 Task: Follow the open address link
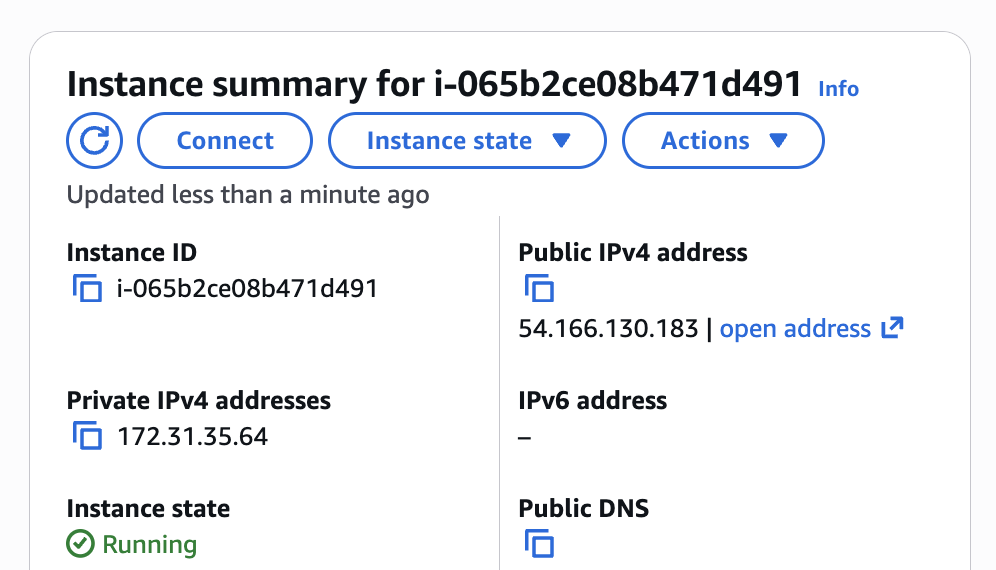point(795,329)
